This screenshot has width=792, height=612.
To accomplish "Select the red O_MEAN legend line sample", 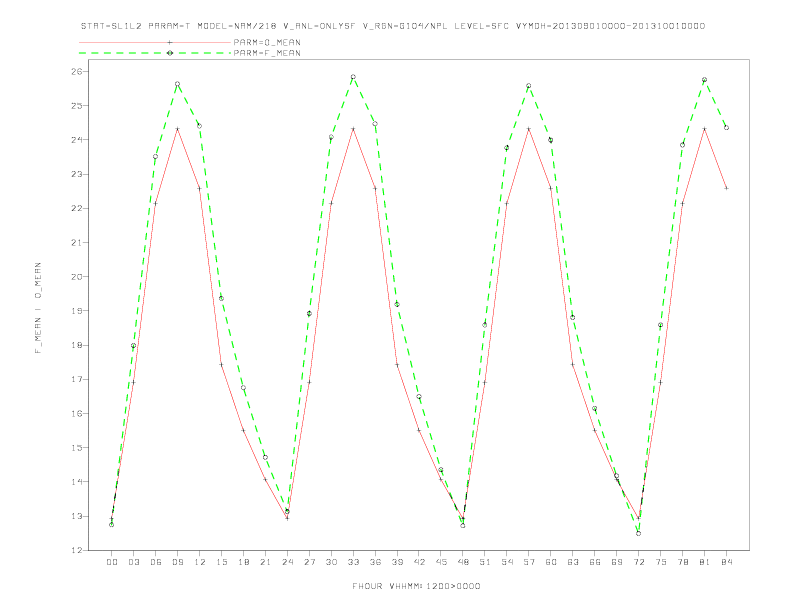I will coord(155,42).
